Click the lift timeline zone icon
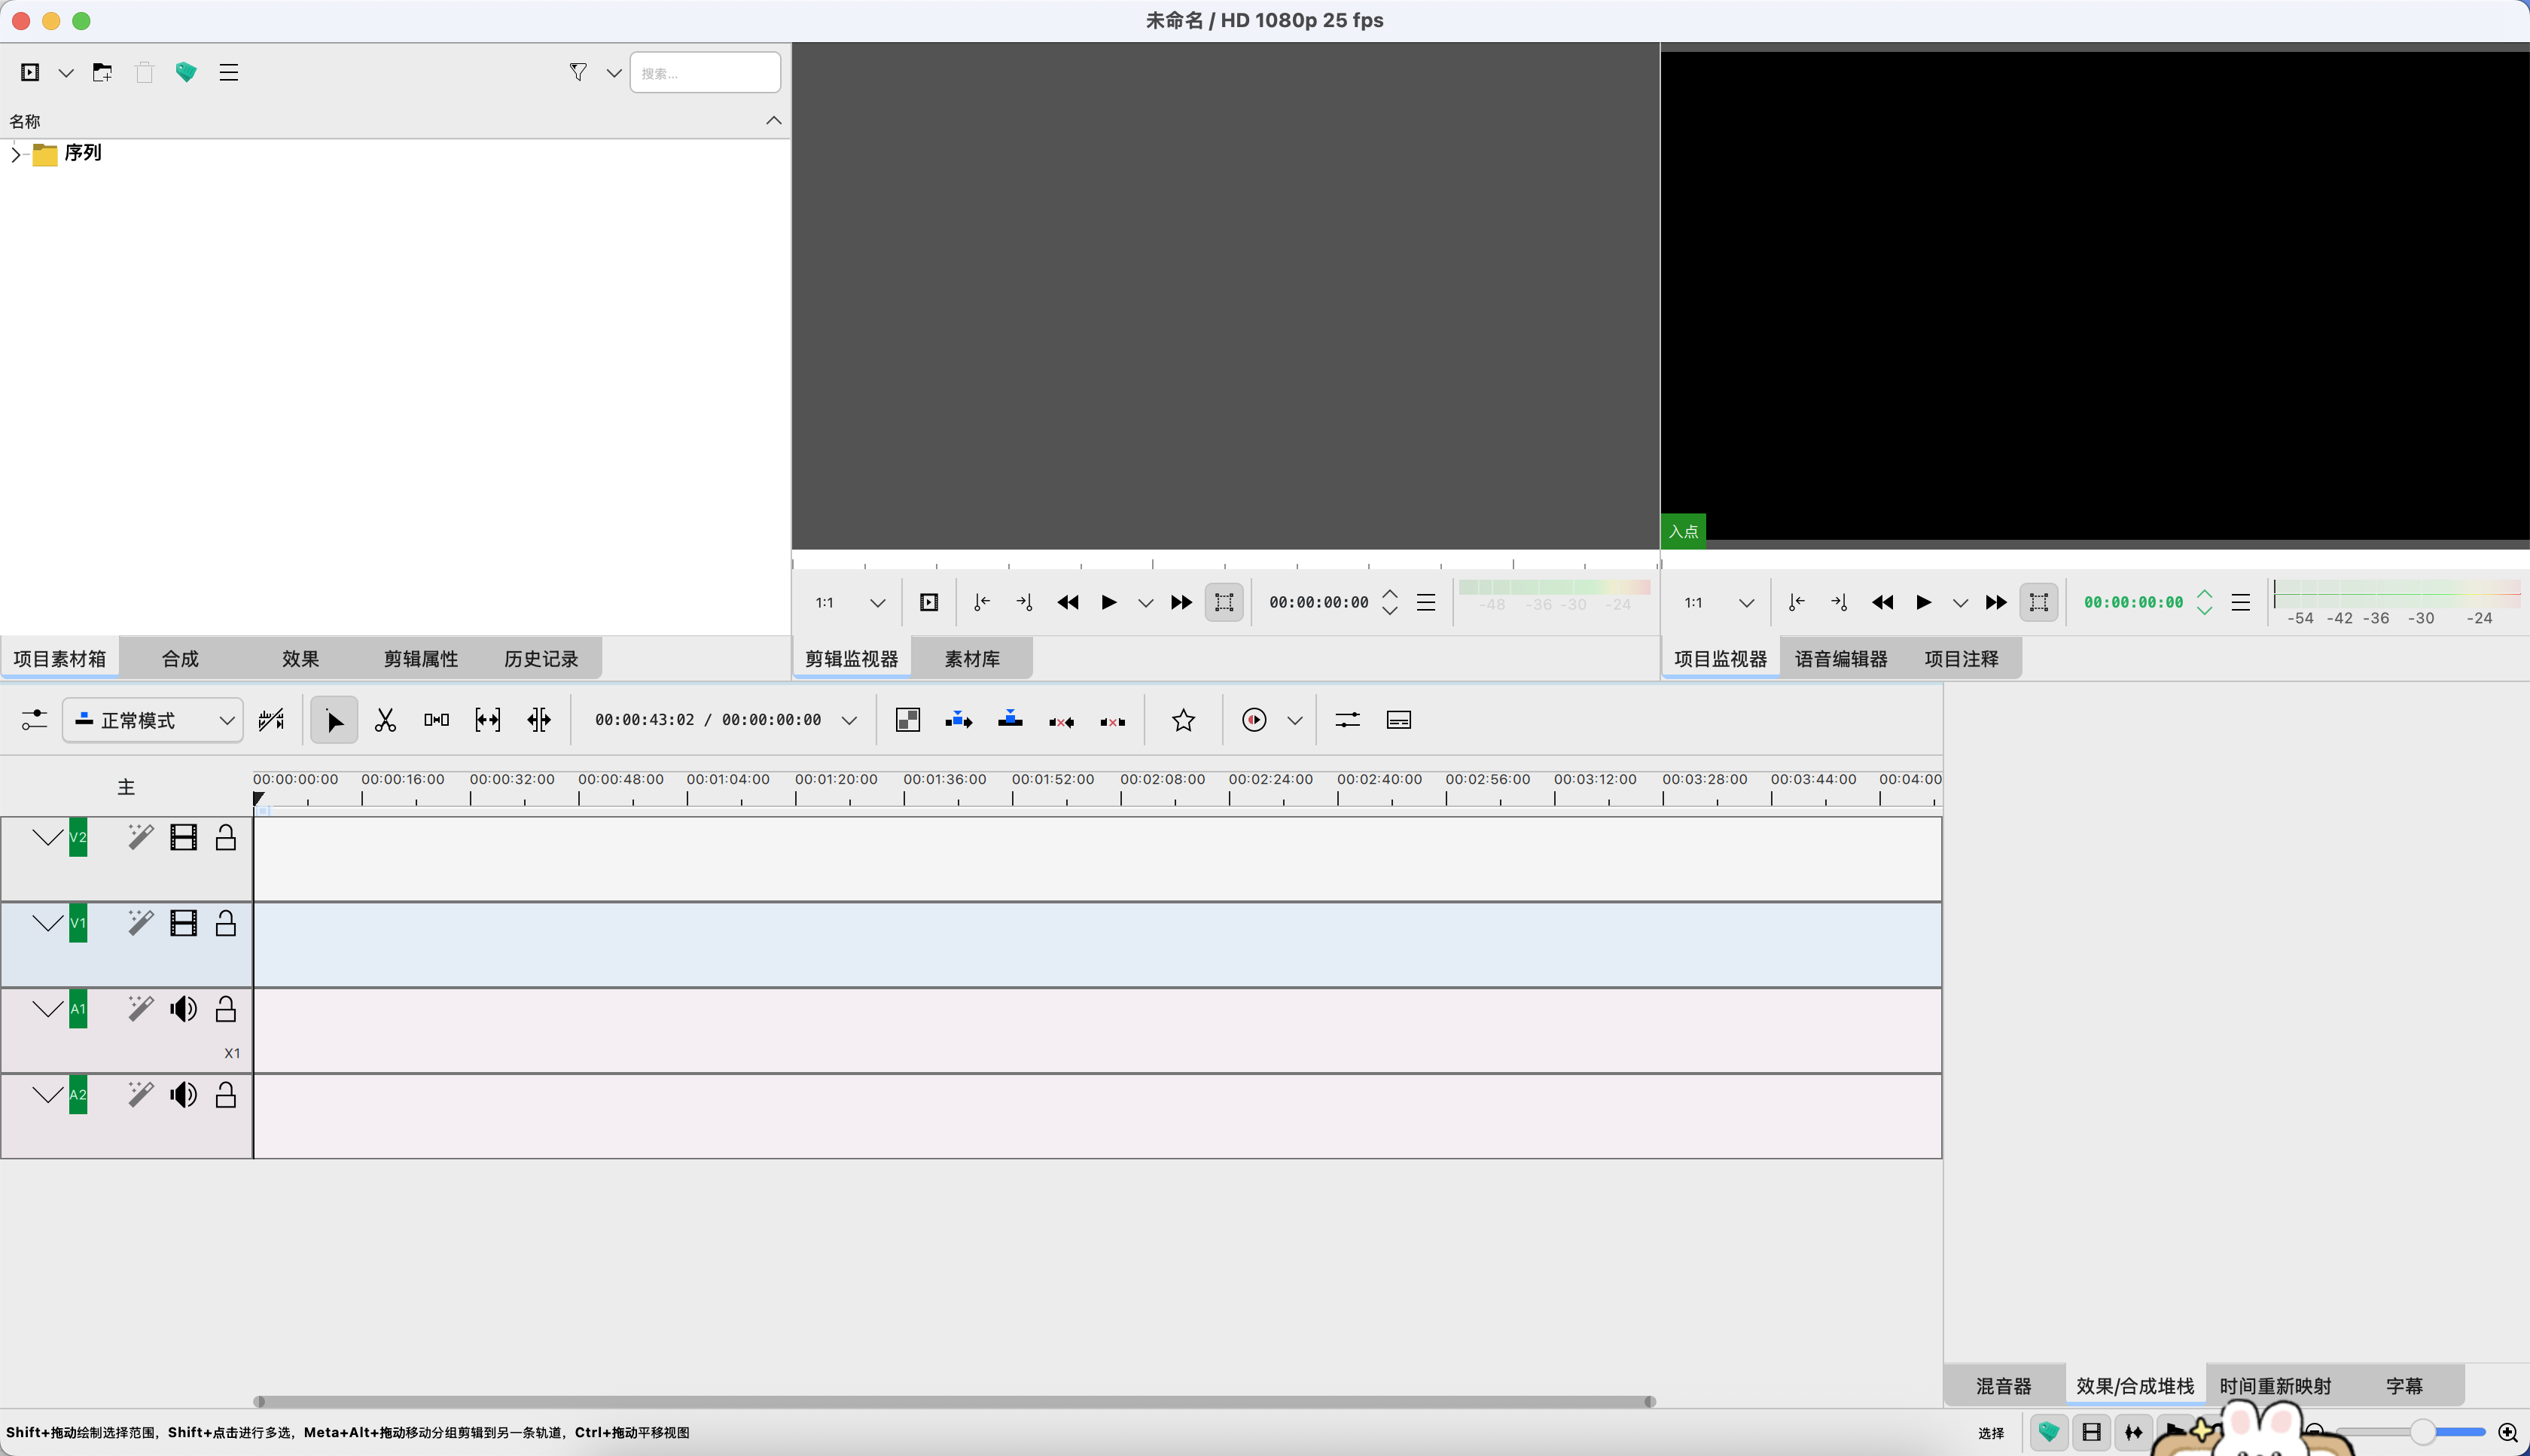The width and height of the screenshot is (2530, 1456). tap(1112, 722)
